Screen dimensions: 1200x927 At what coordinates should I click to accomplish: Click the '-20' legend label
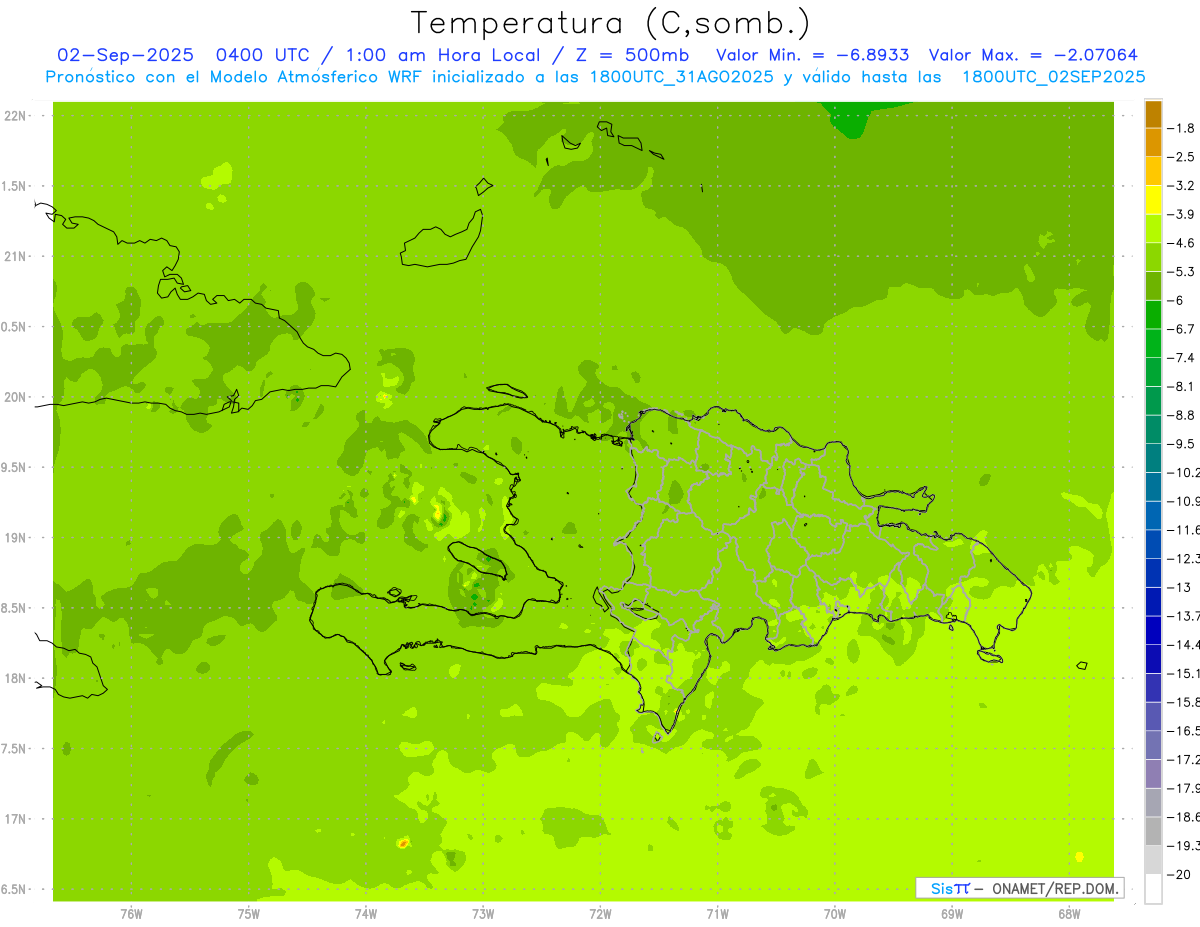pos(1179,874)
